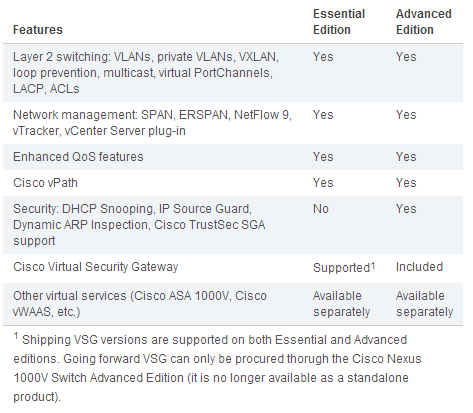Click the Advanced Edition column header
This screenshot has width=473, height=413.
pyautogui.click(x=423, y=22)
